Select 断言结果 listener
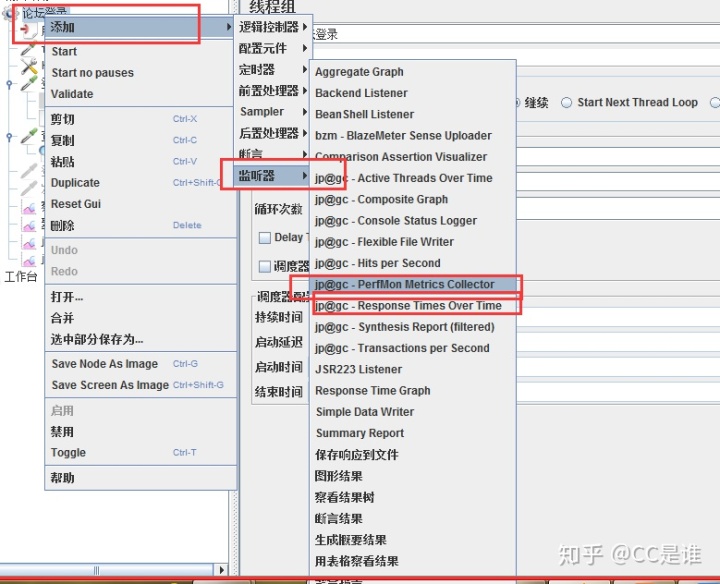 click(x=413, y=518)
